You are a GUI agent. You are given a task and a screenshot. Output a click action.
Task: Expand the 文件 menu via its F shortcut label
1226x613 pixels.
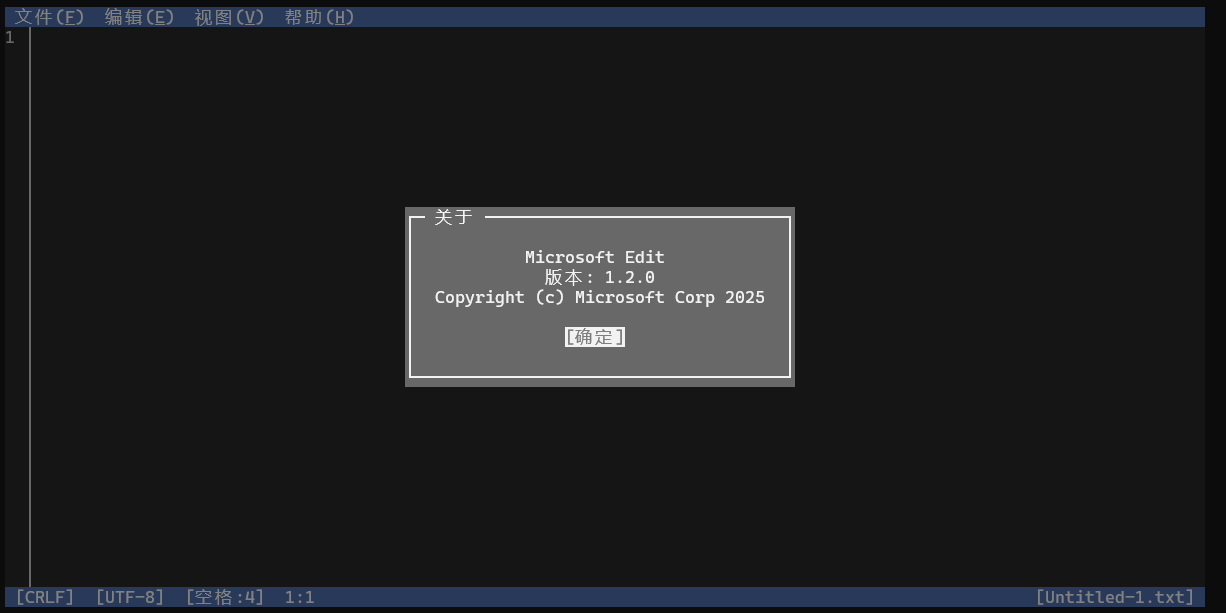tap(69, 16)
